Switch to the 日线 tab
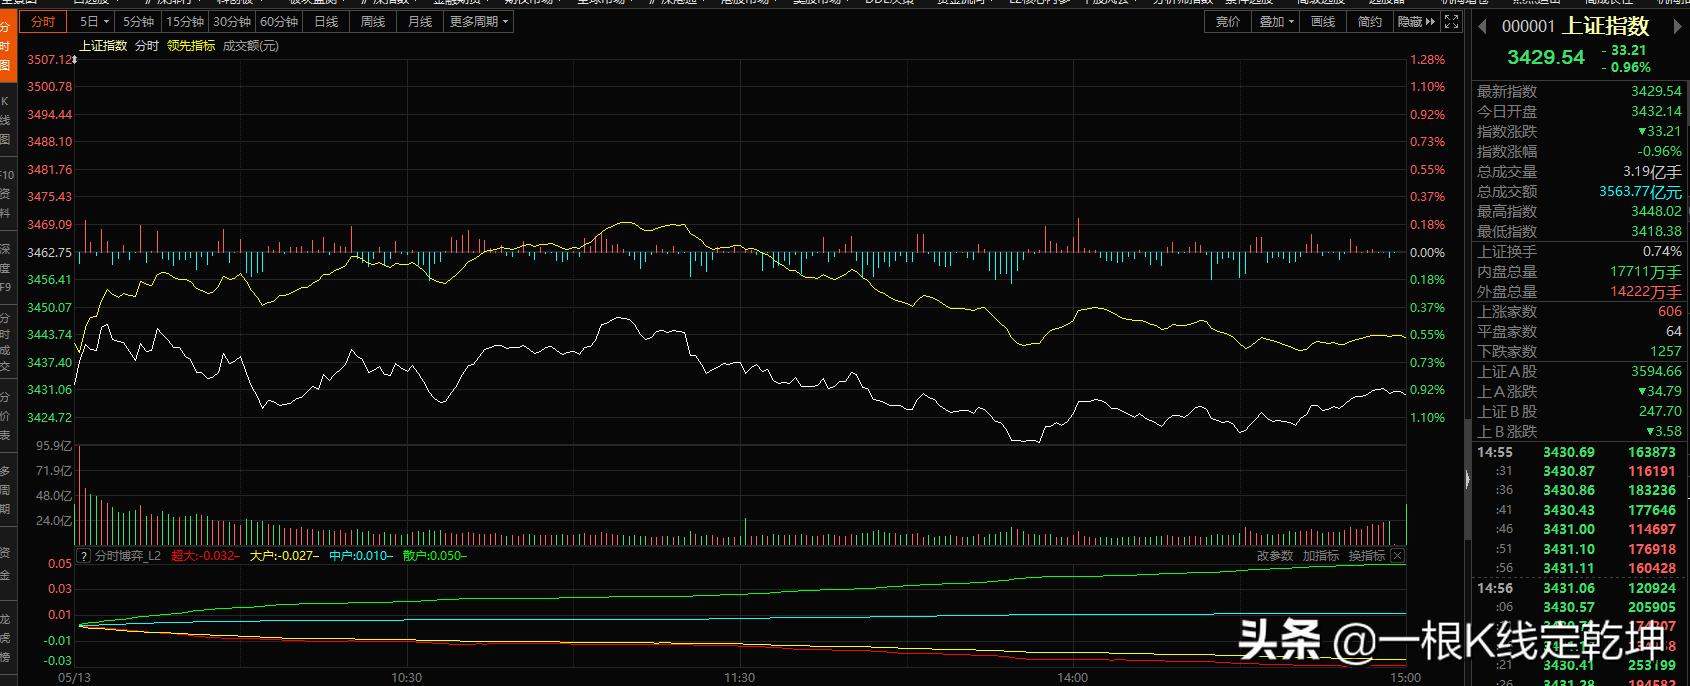Screen dimensions: 1690x686 click(x=326, y=21)
